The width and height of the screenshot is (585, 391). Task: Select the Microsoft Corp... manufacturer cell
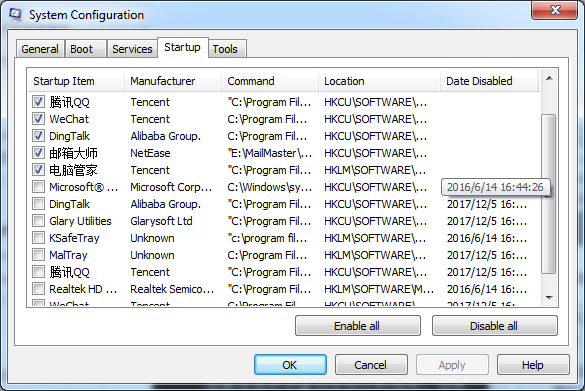pyautogui.click(x=171, y=187)
